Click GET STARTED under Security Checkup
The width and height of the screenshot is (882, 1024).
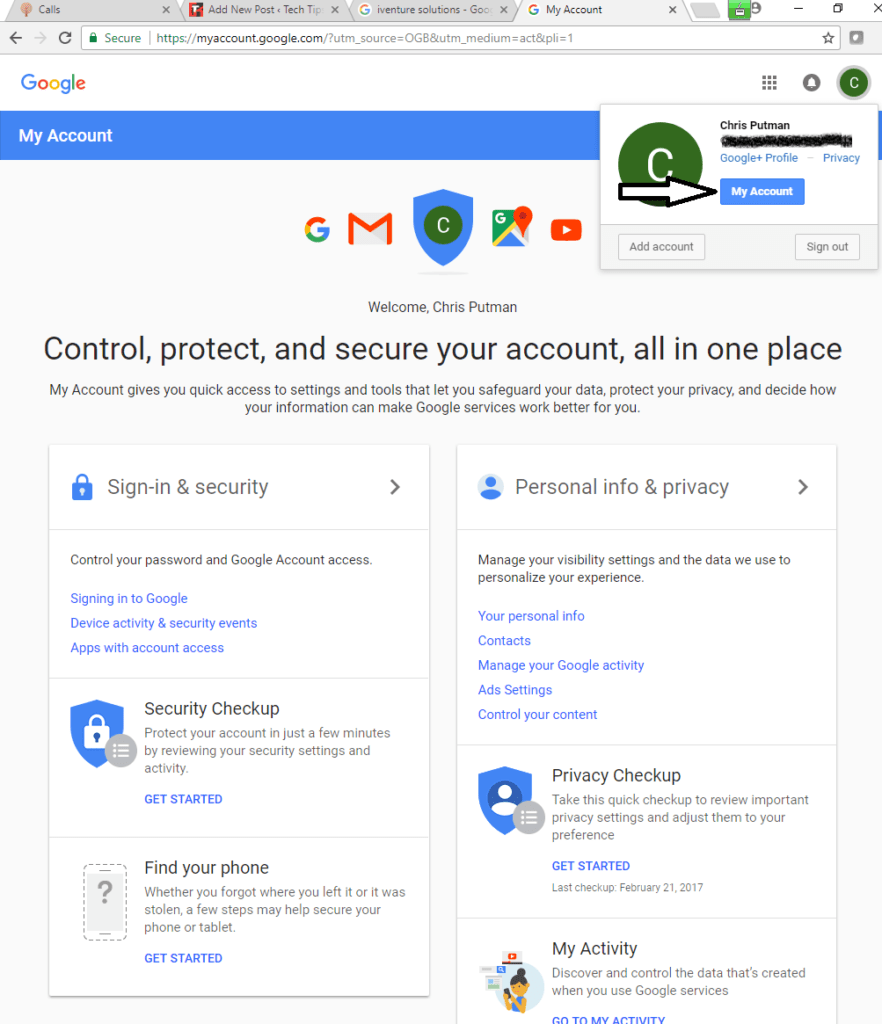pos(183,798)
